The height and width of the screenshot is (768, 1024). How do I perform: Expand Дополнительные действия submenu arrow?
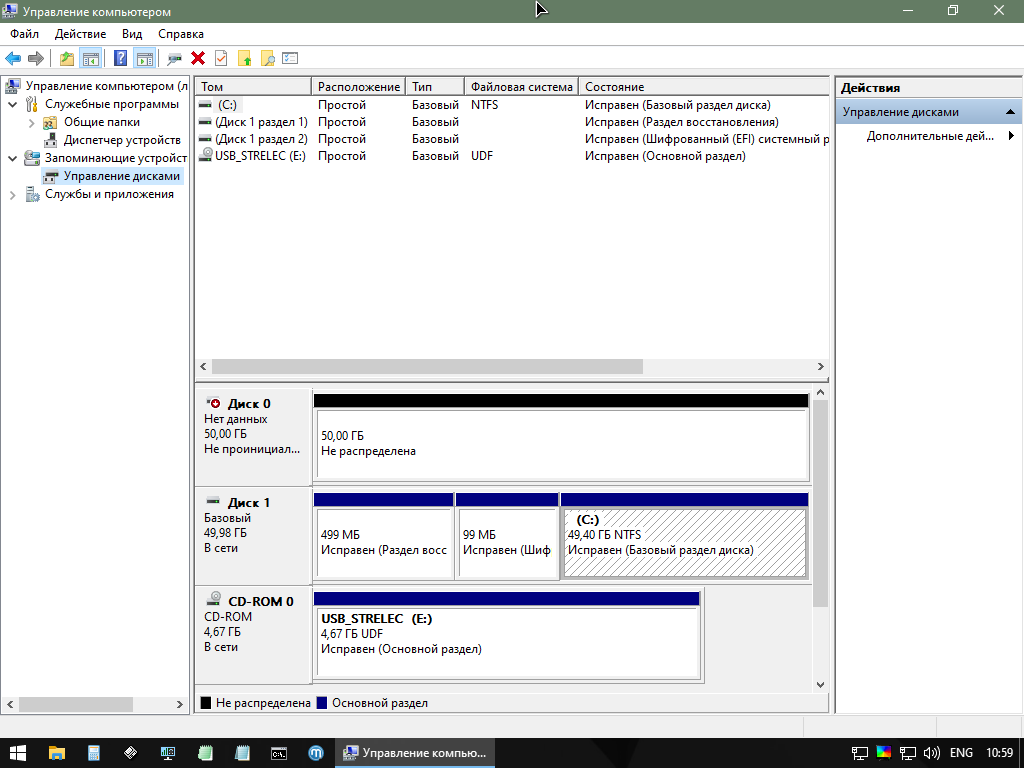1011,136
